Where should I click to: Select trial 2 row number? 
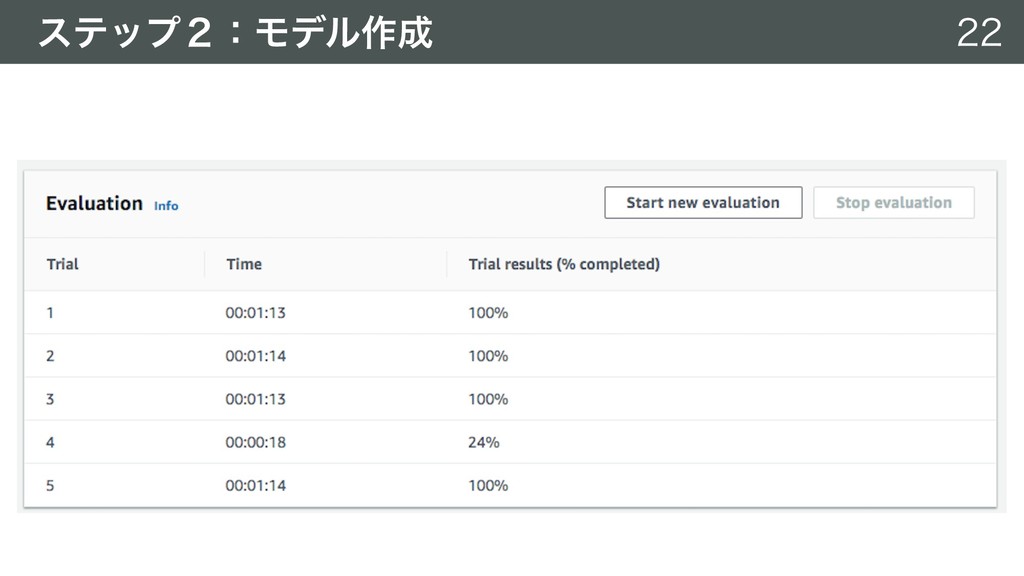click(50, 356)
